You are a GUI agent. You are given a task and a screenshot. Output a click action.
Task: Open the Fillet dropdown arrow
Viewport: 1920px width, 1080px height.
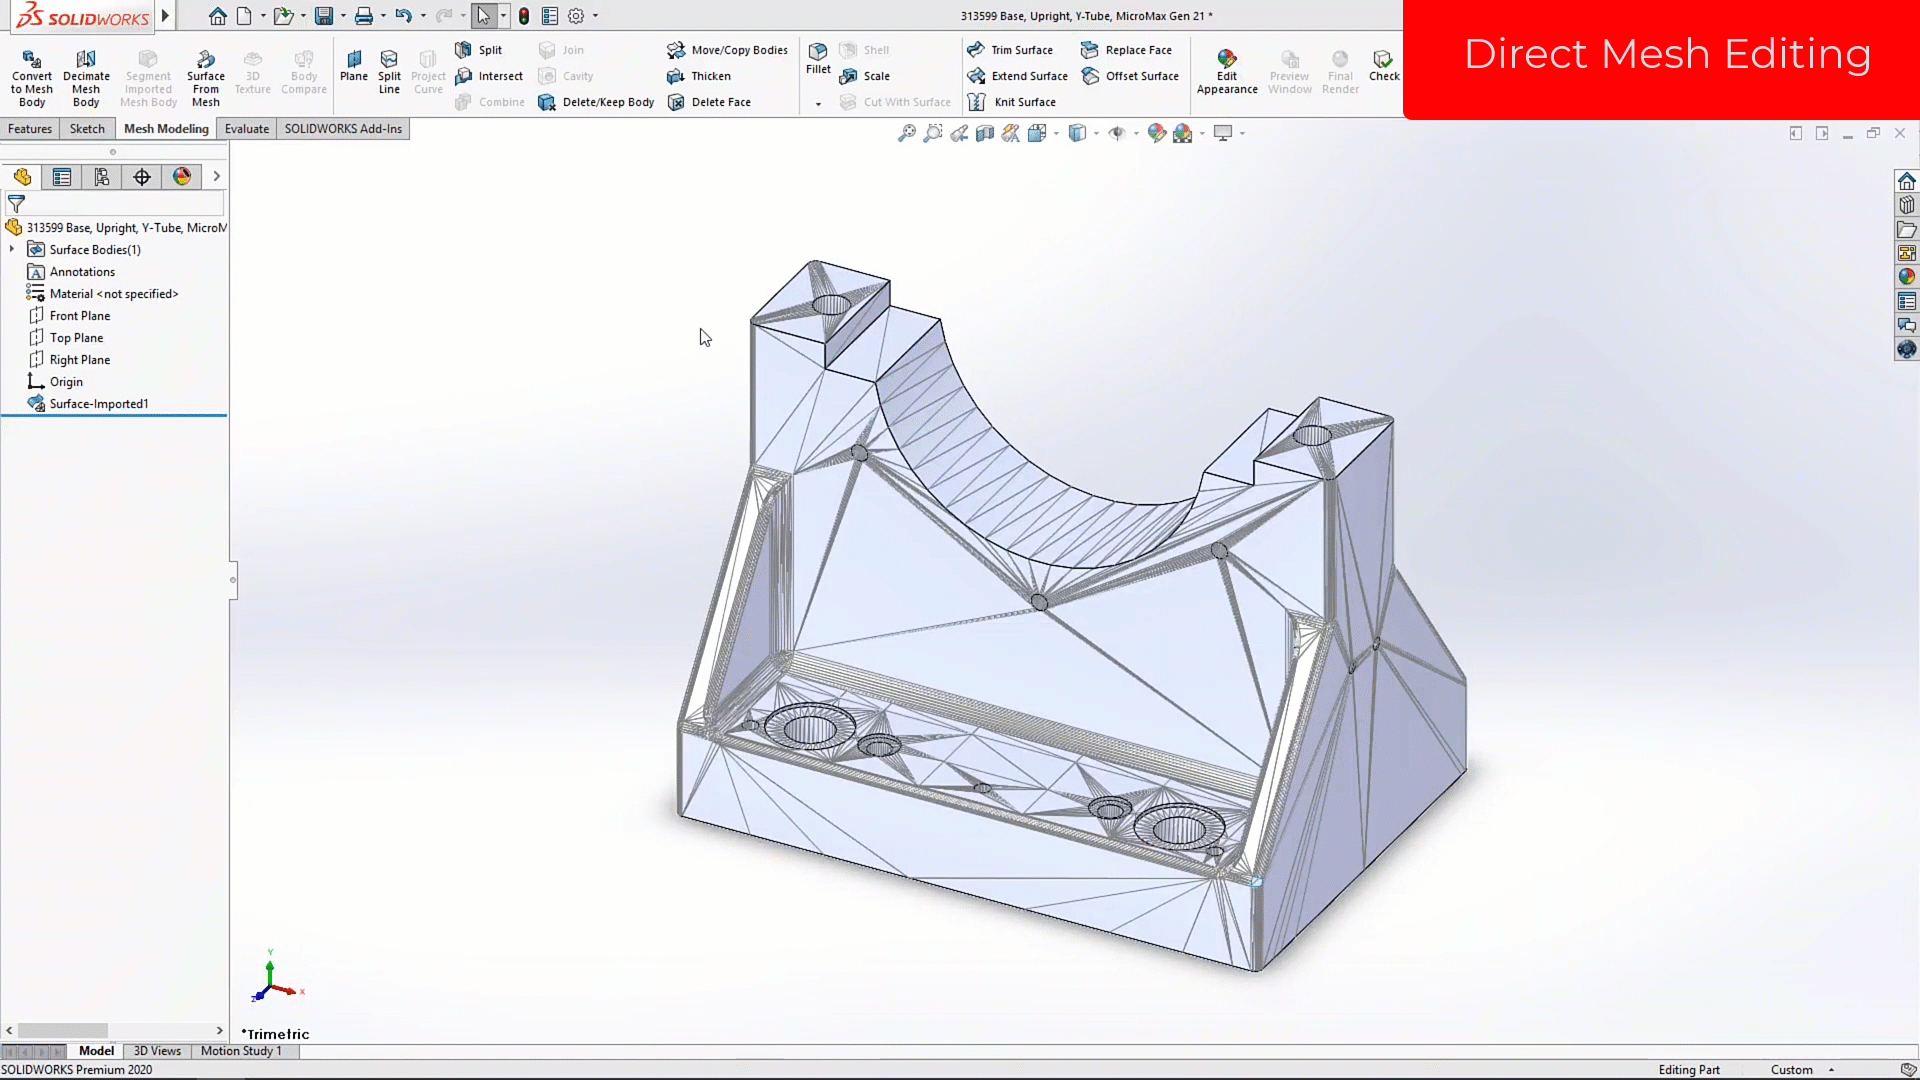[818, 103]
